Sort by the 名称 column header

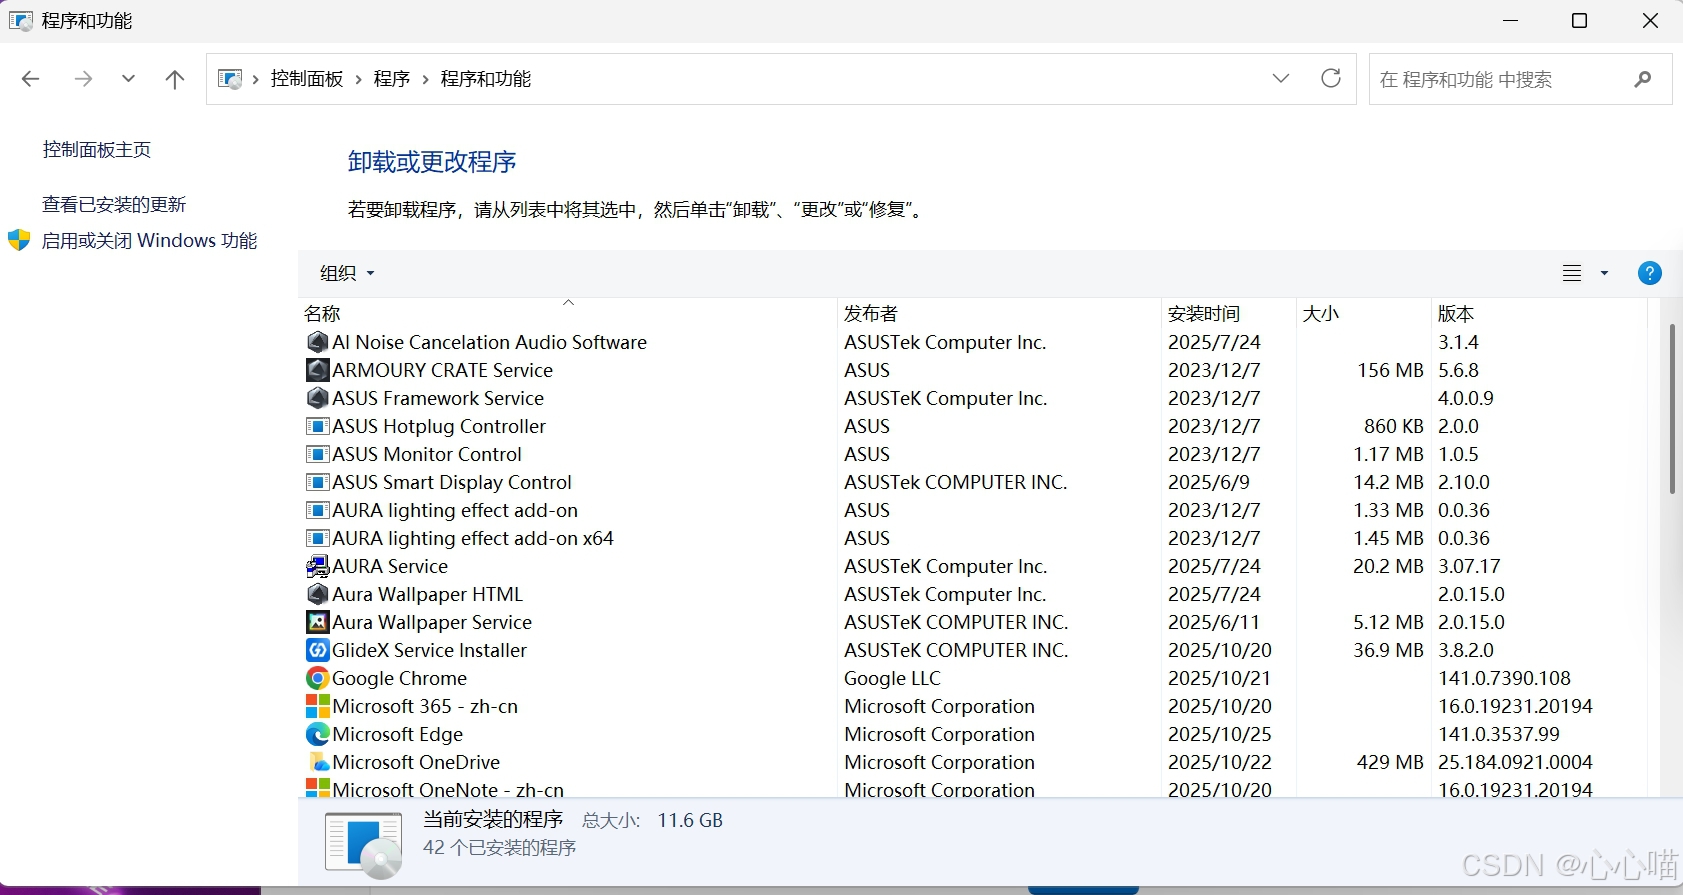point(567,313)
